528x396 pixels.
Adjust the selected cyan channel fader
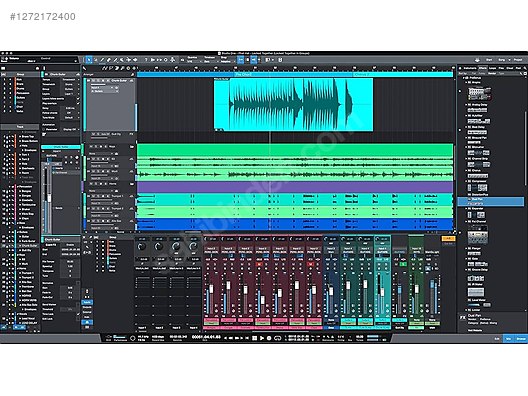coord(381,291)
